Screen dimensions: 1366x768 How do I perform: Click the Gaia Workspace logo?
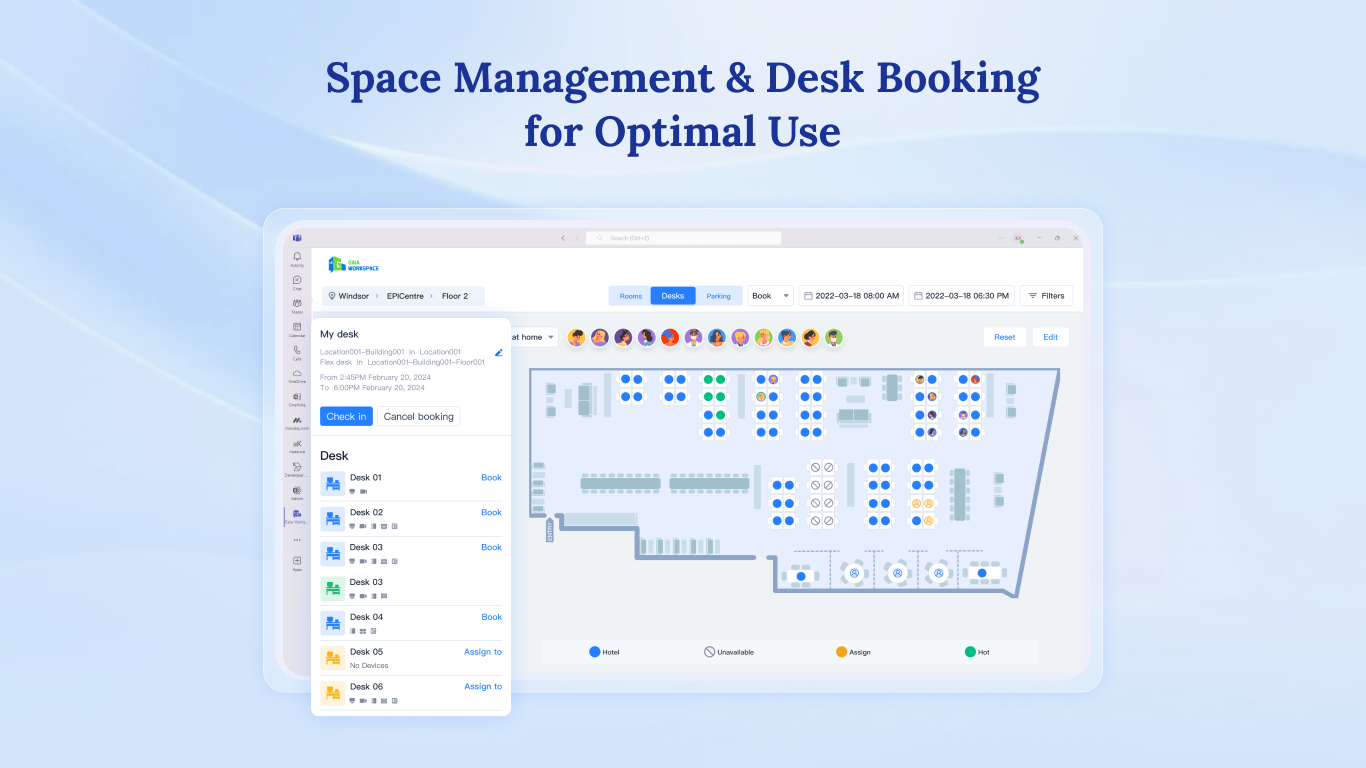pyautogui.click(x=354, y=265)
